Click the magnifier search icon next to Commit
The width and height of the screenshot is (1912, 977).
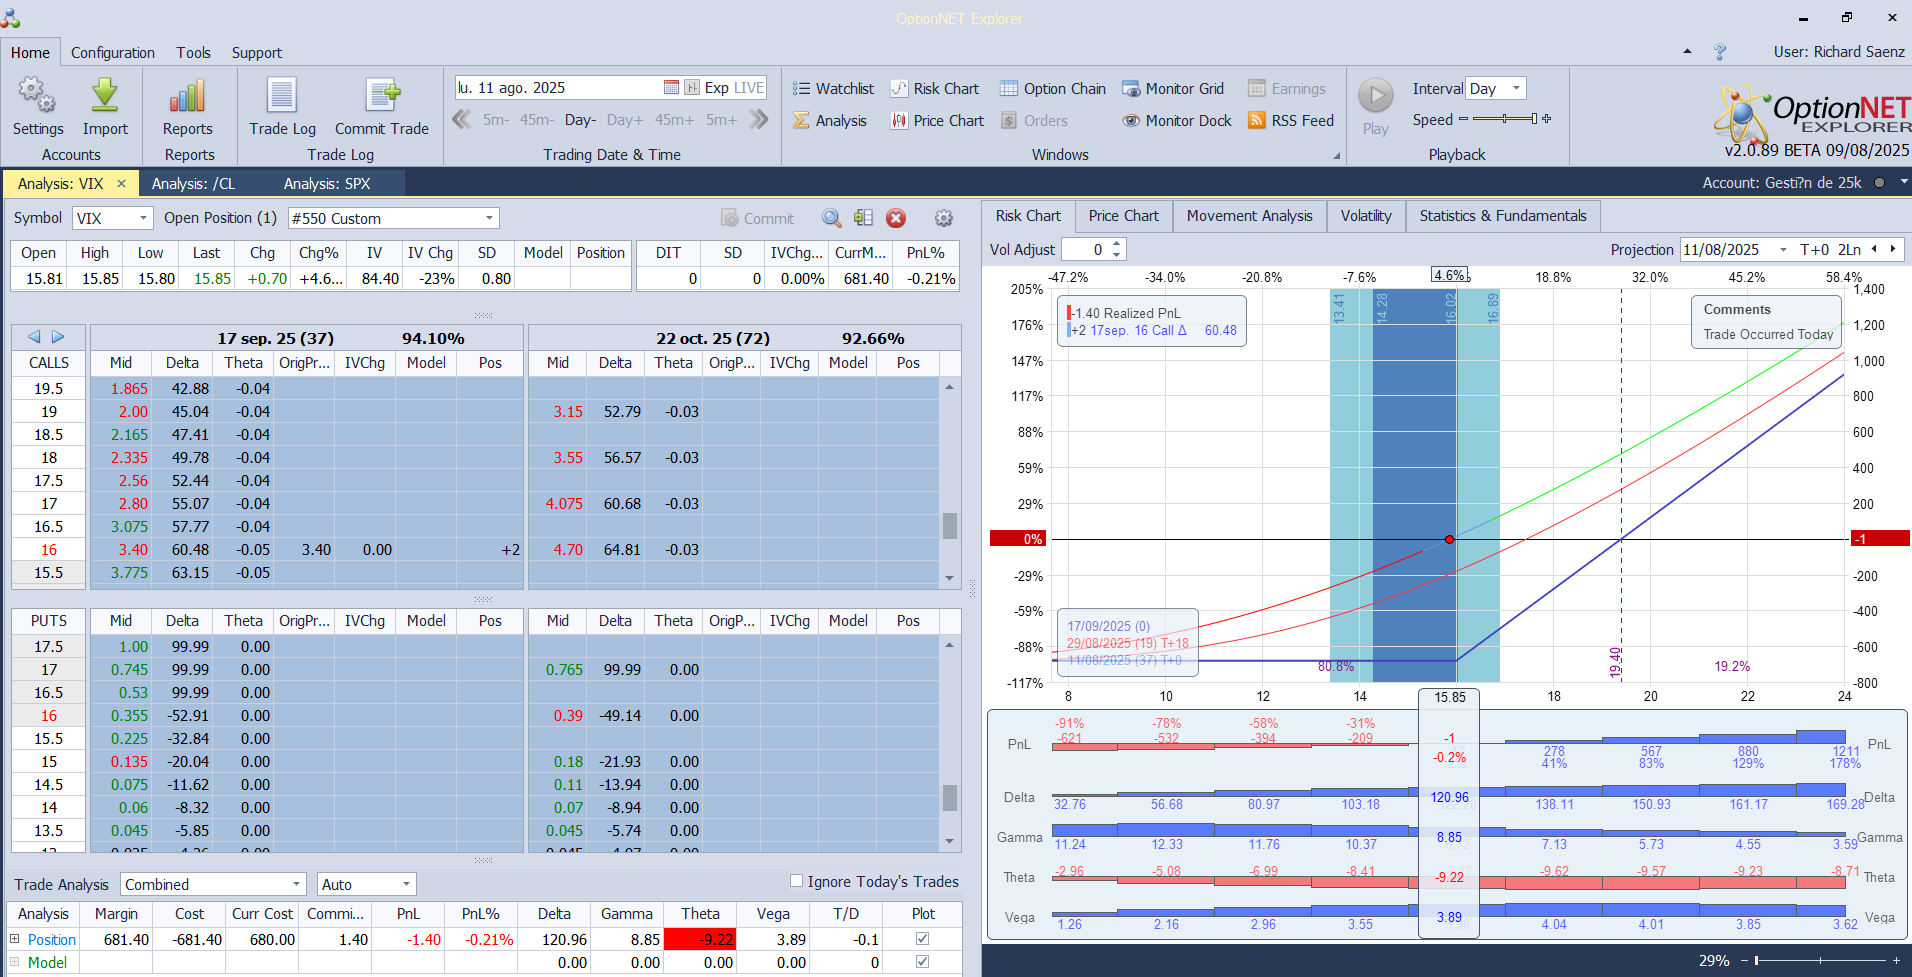click(832, 218)
